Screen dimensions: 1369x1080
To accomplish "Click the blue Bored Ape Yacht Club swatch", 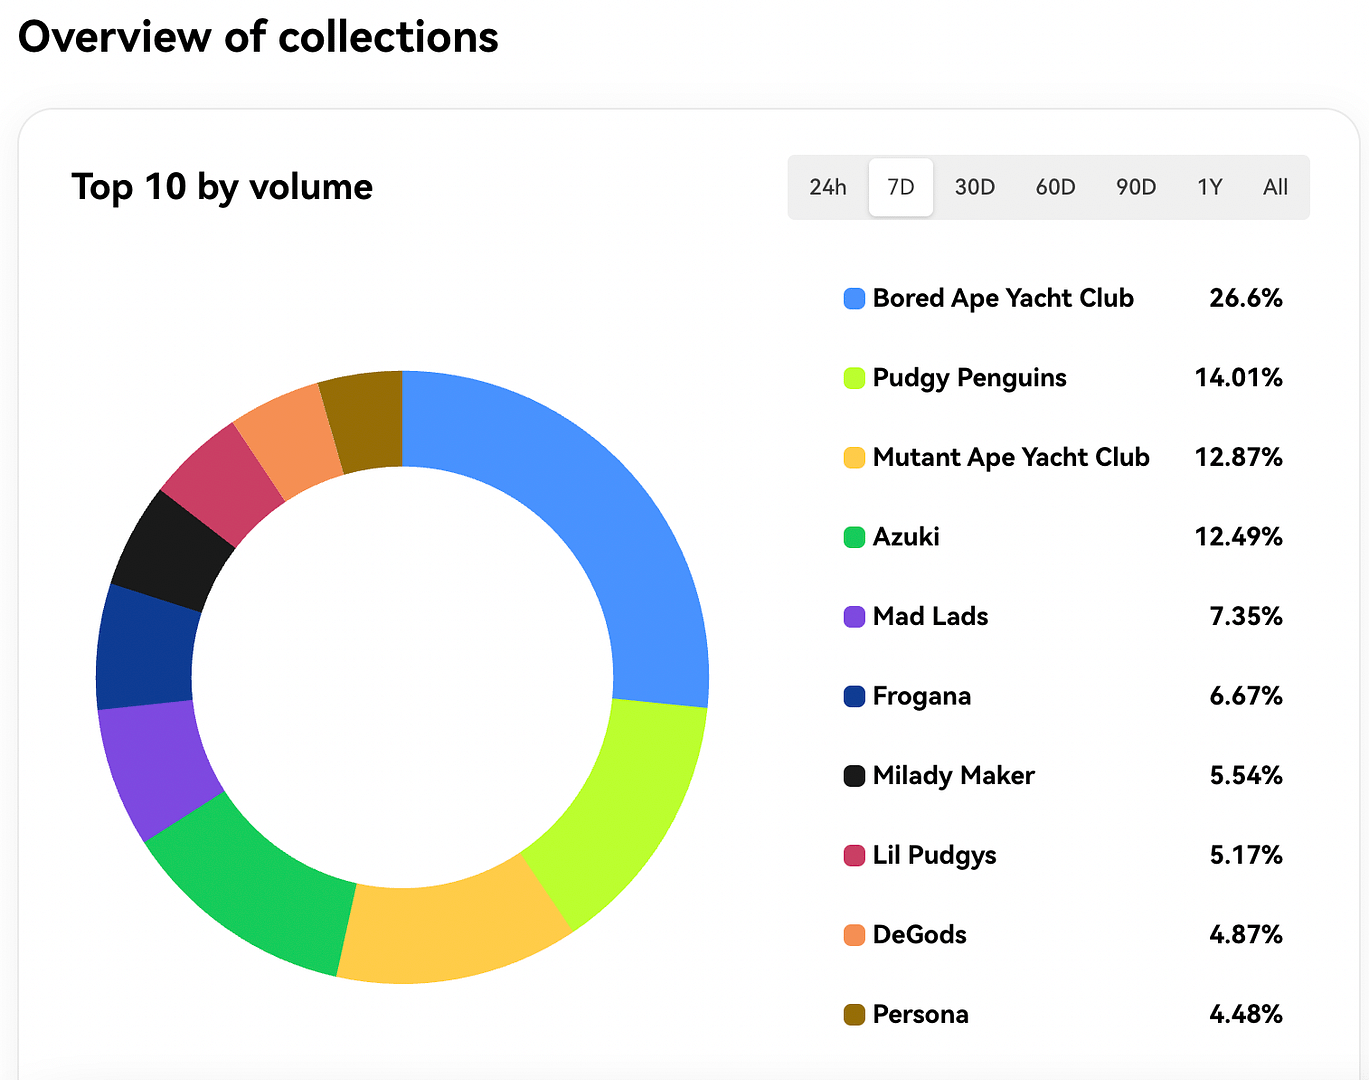I will pos(854,299).
